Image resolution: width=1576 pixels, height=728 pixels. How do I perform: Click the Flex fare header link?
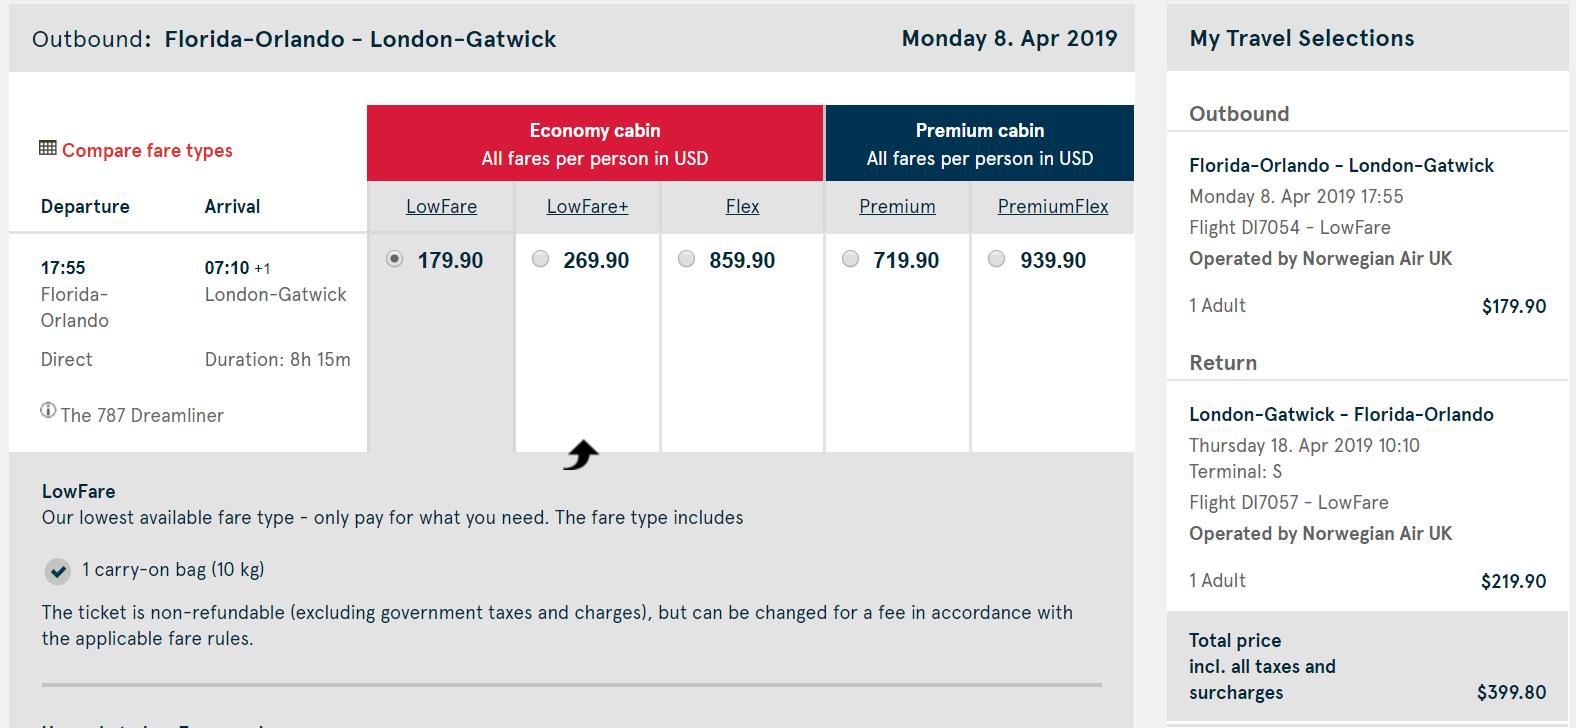click(x=742, y=207)
